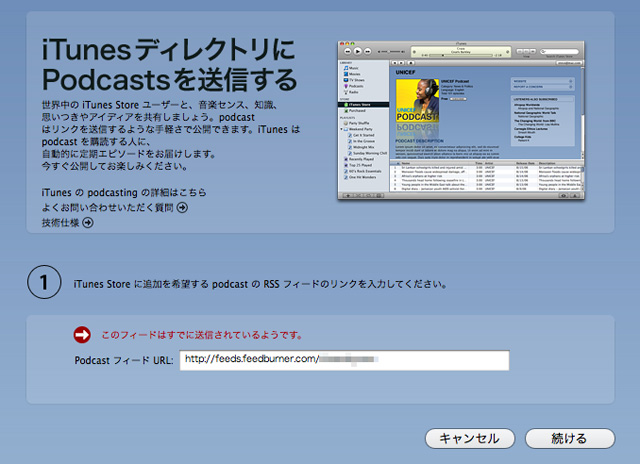Click the 続ける button

click(x=570, y=438)
